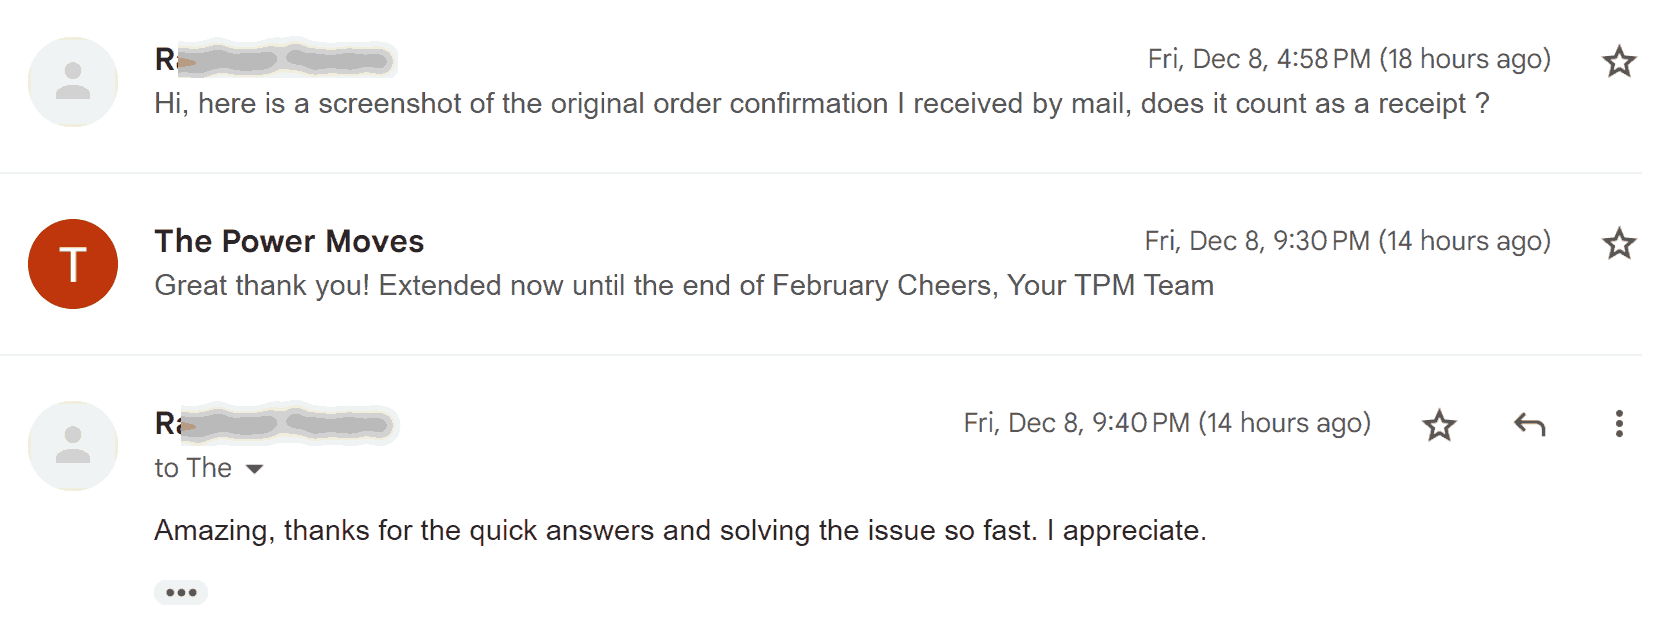Click the Fri, Dec 8, 9:30 PM timestamp
Image resolution: width=1669 pixels, height=620 pixels.
[1347, 242]
